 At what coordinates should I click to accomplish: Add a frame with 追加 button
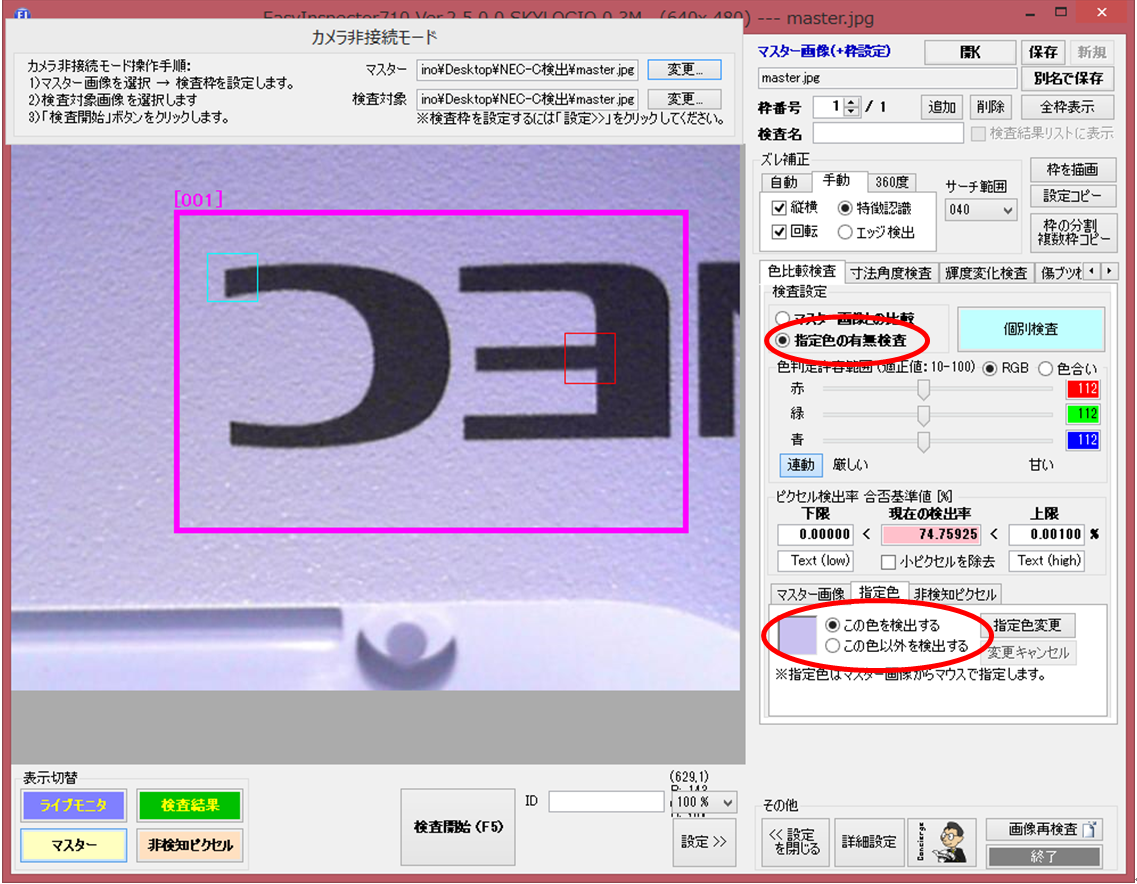pos(942,107)
